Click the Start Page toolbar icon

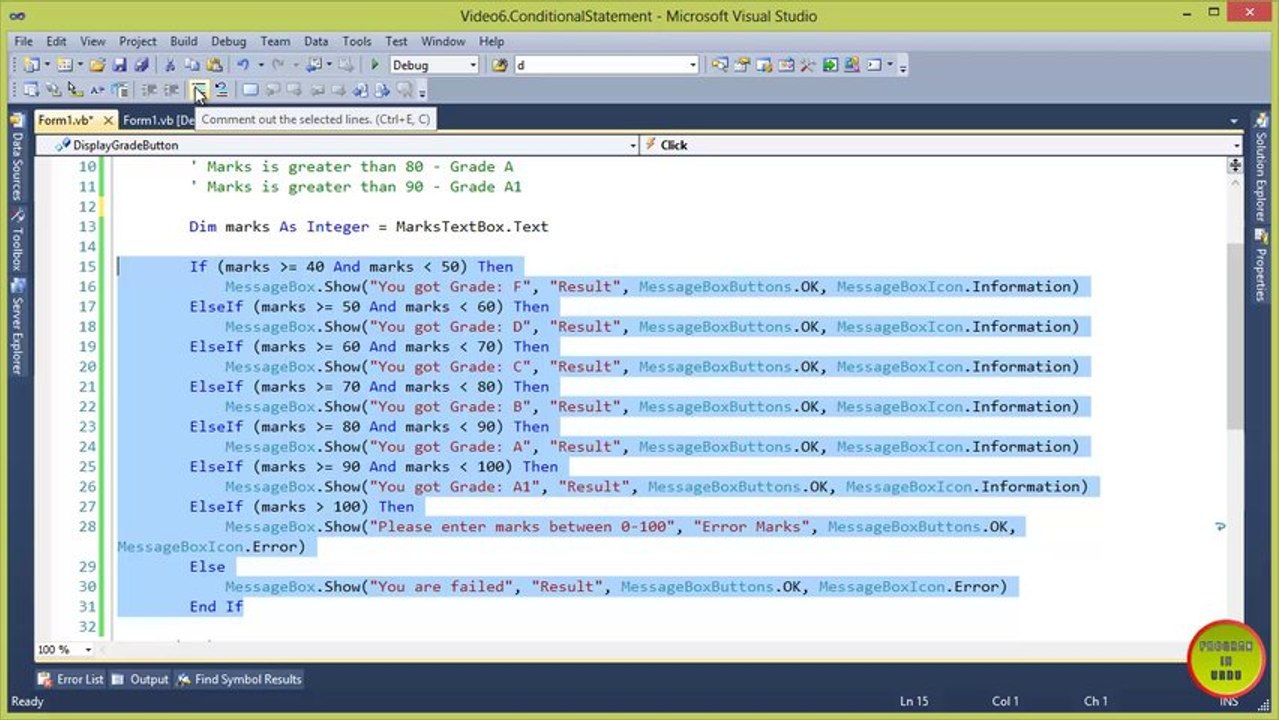(x=829, y=65)
